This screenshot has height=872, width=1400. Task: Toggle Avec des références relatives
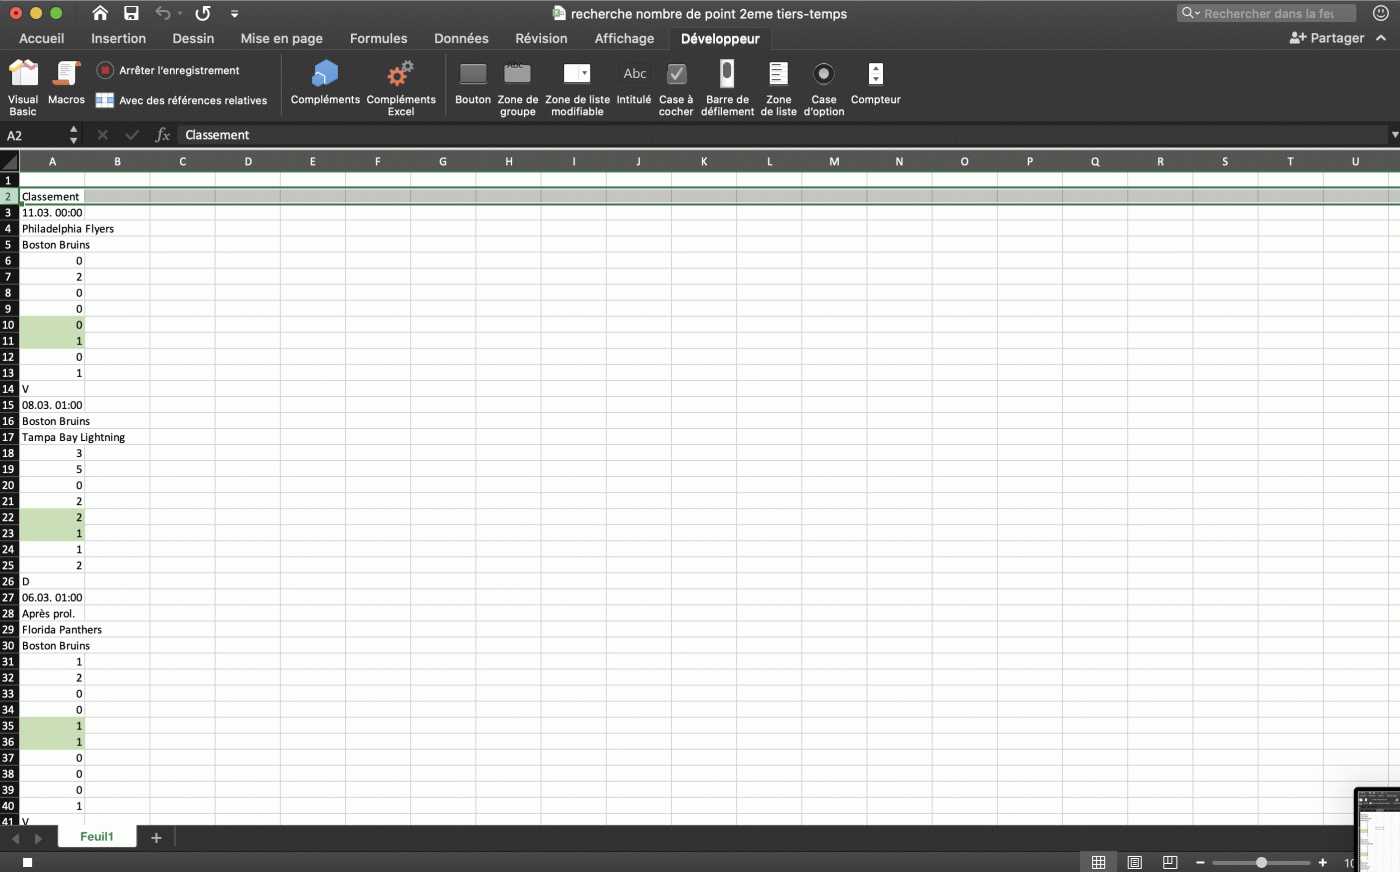pyautogui.click(x=182, y=100)
